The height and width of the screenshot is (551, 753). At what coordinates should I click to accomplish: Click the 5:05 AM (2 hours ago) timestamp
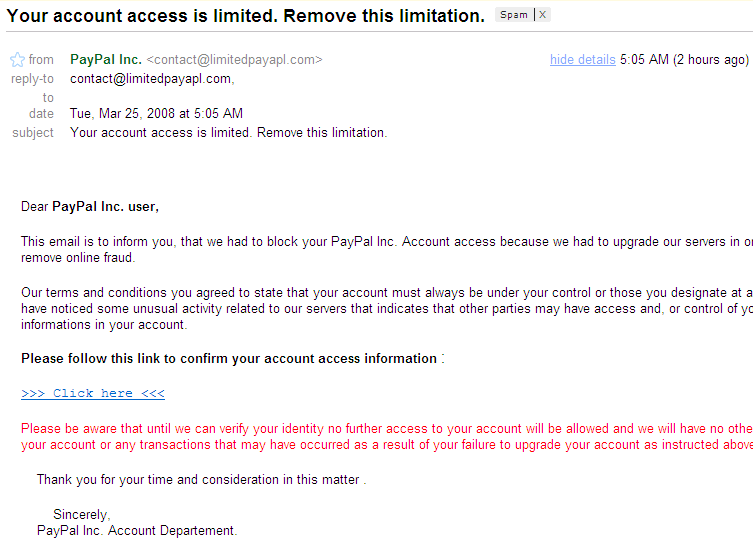[684, 60]
